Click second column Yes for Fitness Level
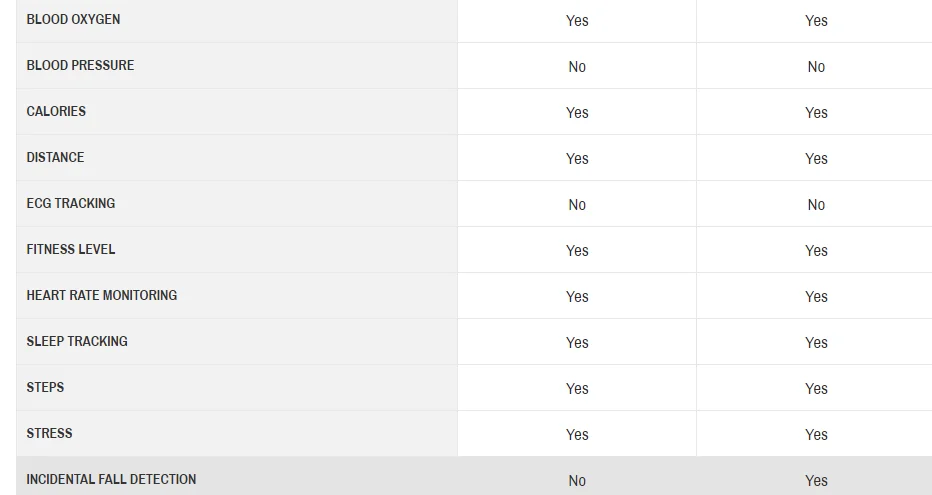Viewport: 932px width, 495px height. [x=816, y=251]
